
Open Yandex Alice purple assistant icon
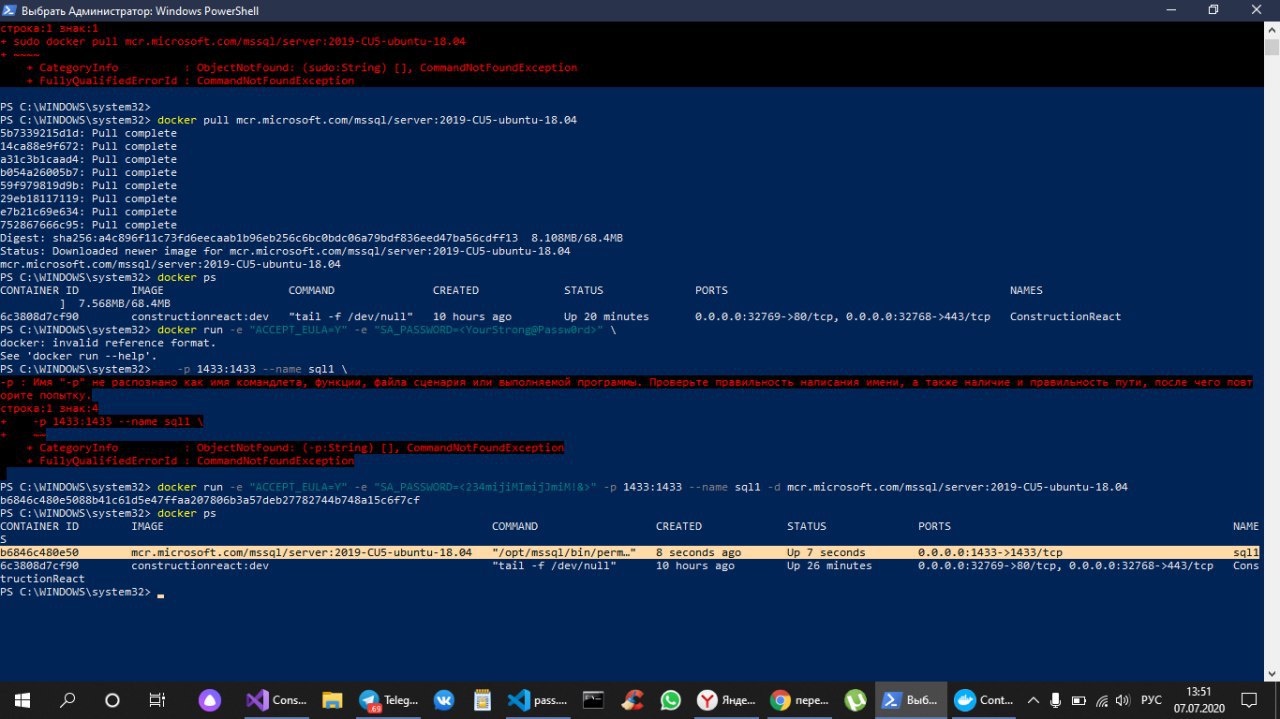coord(210,700)
